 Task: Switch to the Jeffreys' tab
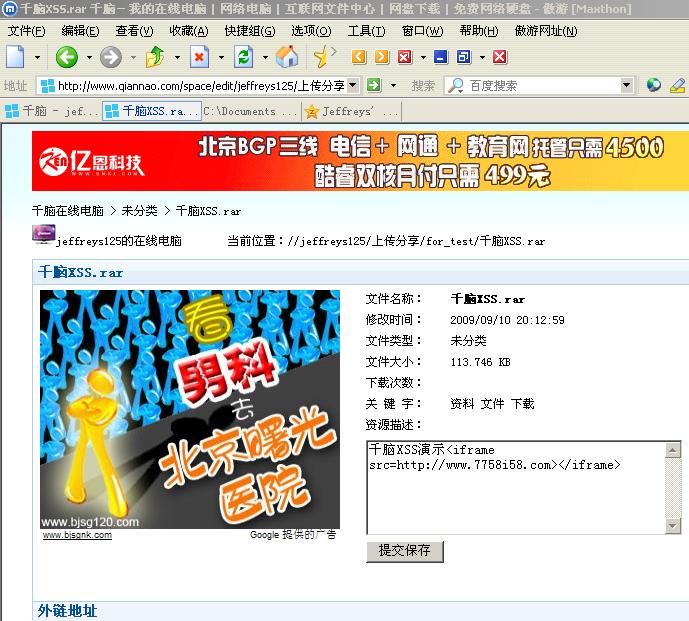[352, 111]
